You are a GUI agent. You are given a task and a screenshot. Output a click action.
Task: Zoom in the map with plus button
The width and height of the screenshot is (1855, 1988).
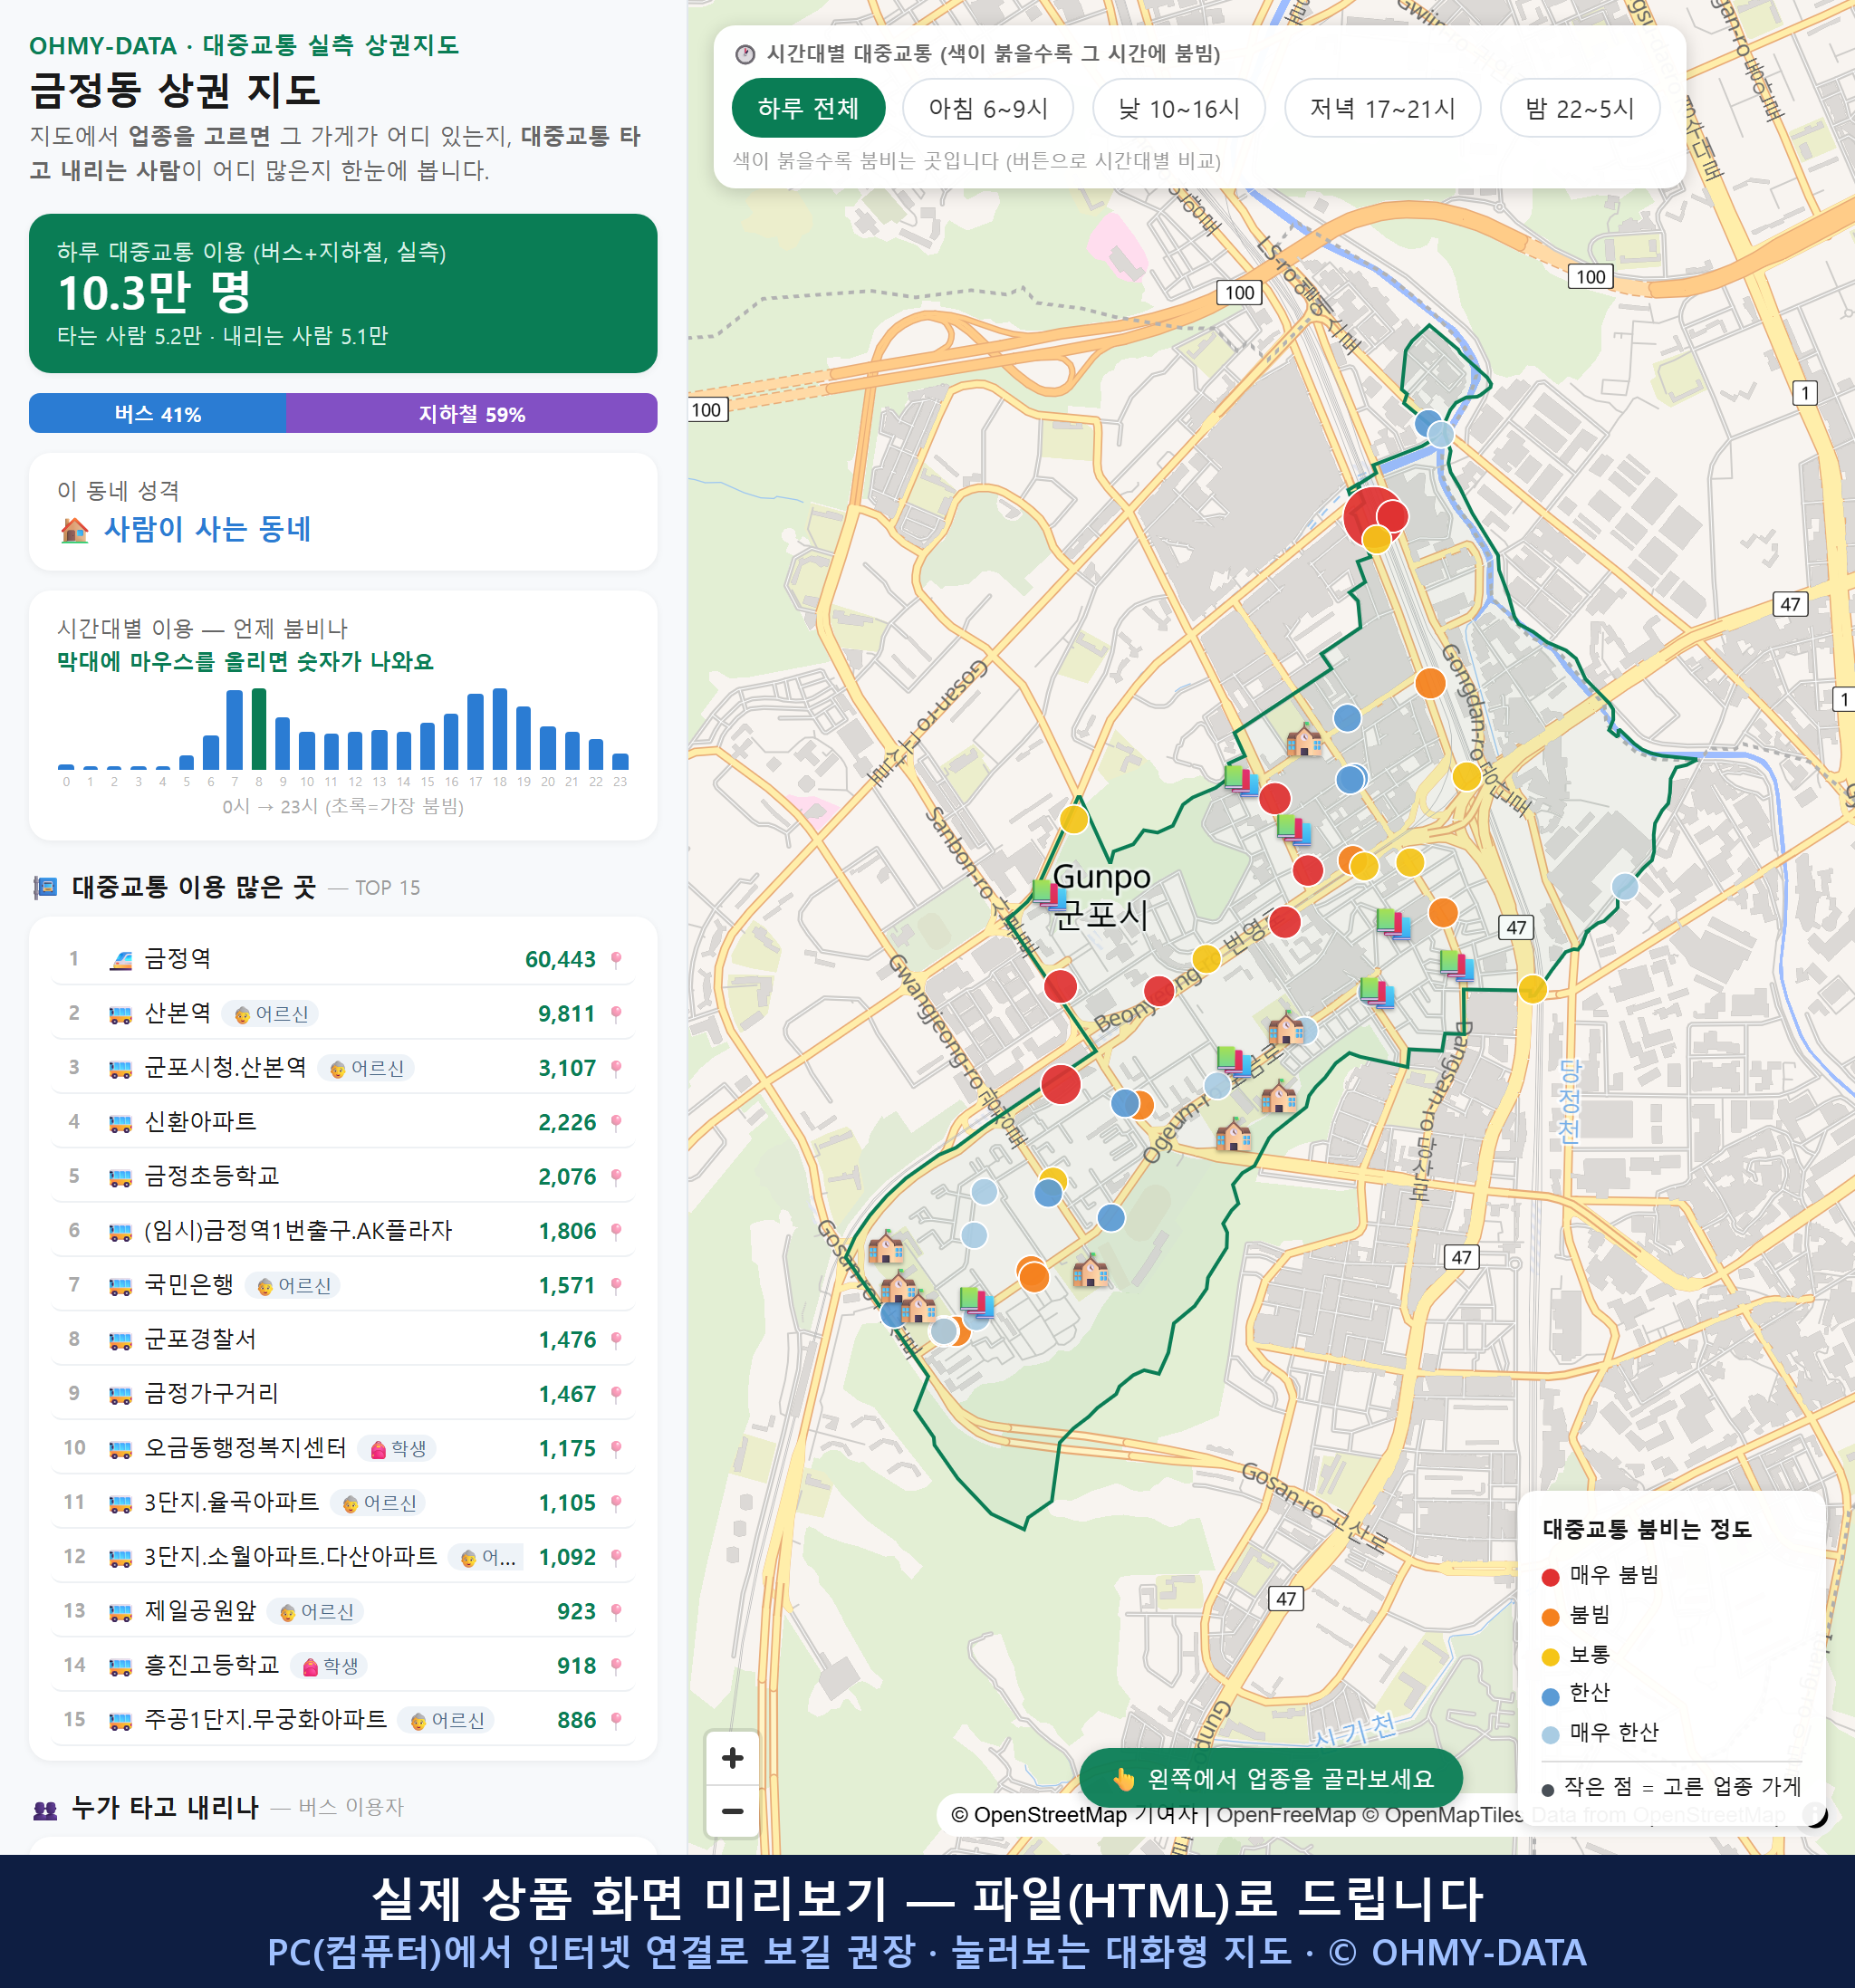732,1758
